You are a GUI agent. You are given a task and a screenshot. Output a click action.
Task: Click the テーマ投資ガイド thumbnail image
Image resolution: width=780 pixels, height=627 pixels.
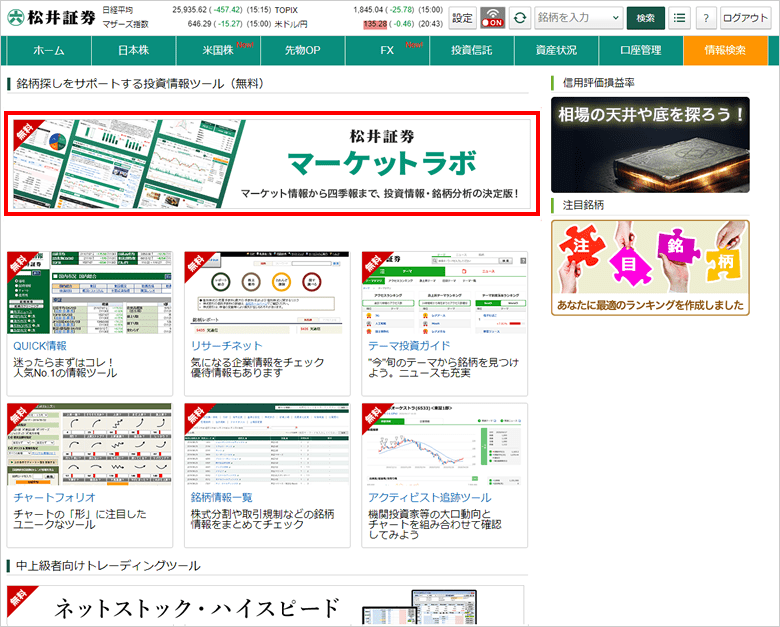pos(444,293)
